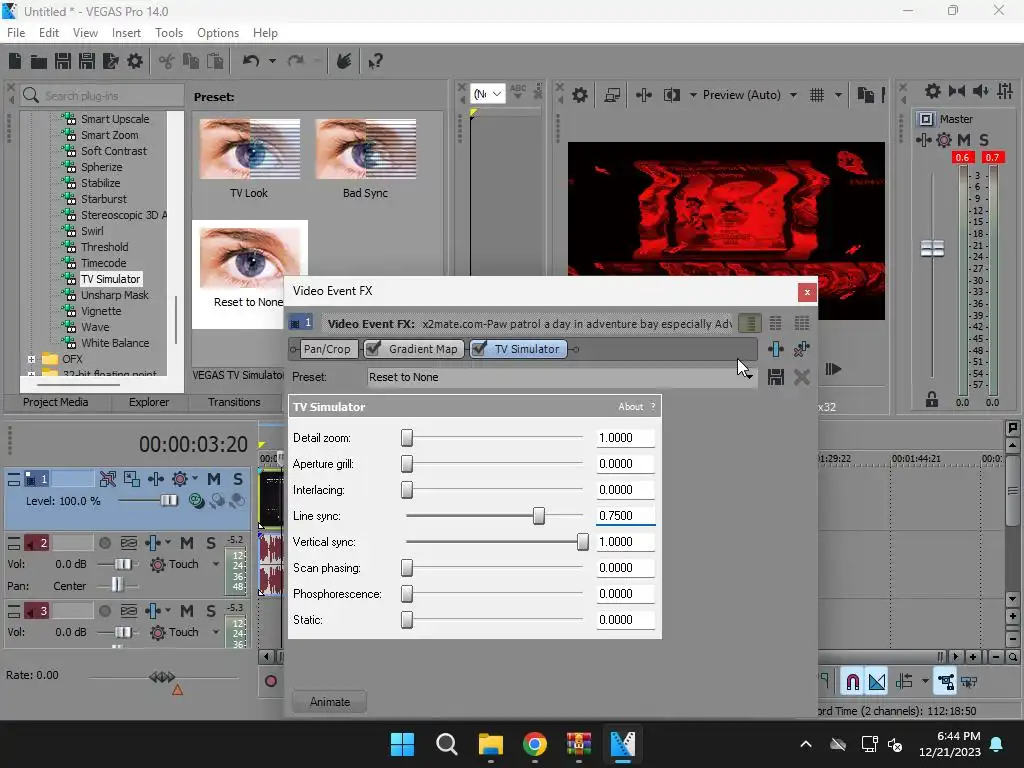
Task: Click the Undo arrow icon
Action: click(251, 61)
